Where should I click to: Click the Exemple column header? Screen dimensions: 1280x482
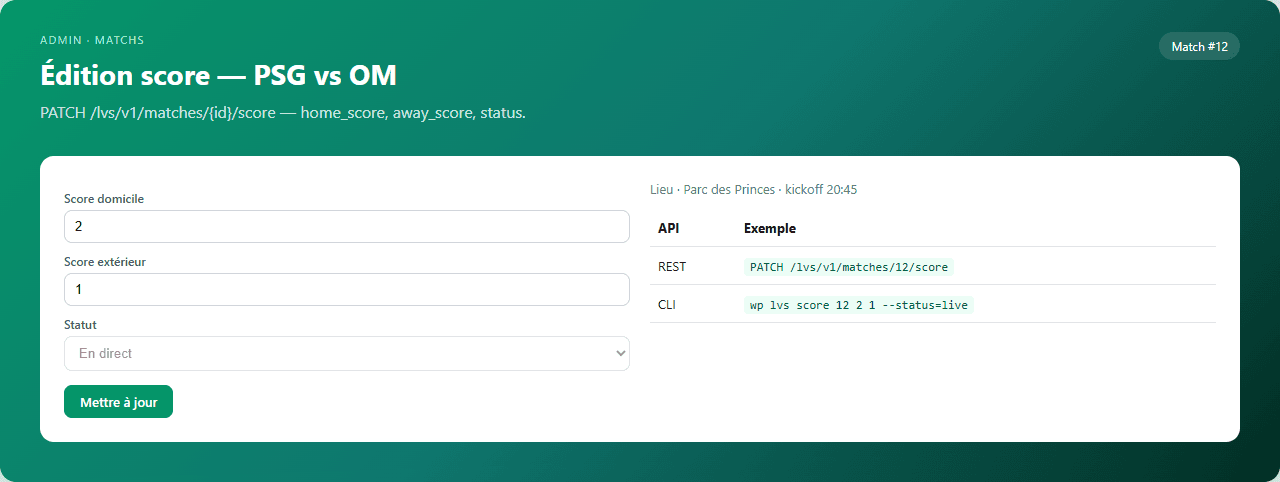click(x=770, y=228)
